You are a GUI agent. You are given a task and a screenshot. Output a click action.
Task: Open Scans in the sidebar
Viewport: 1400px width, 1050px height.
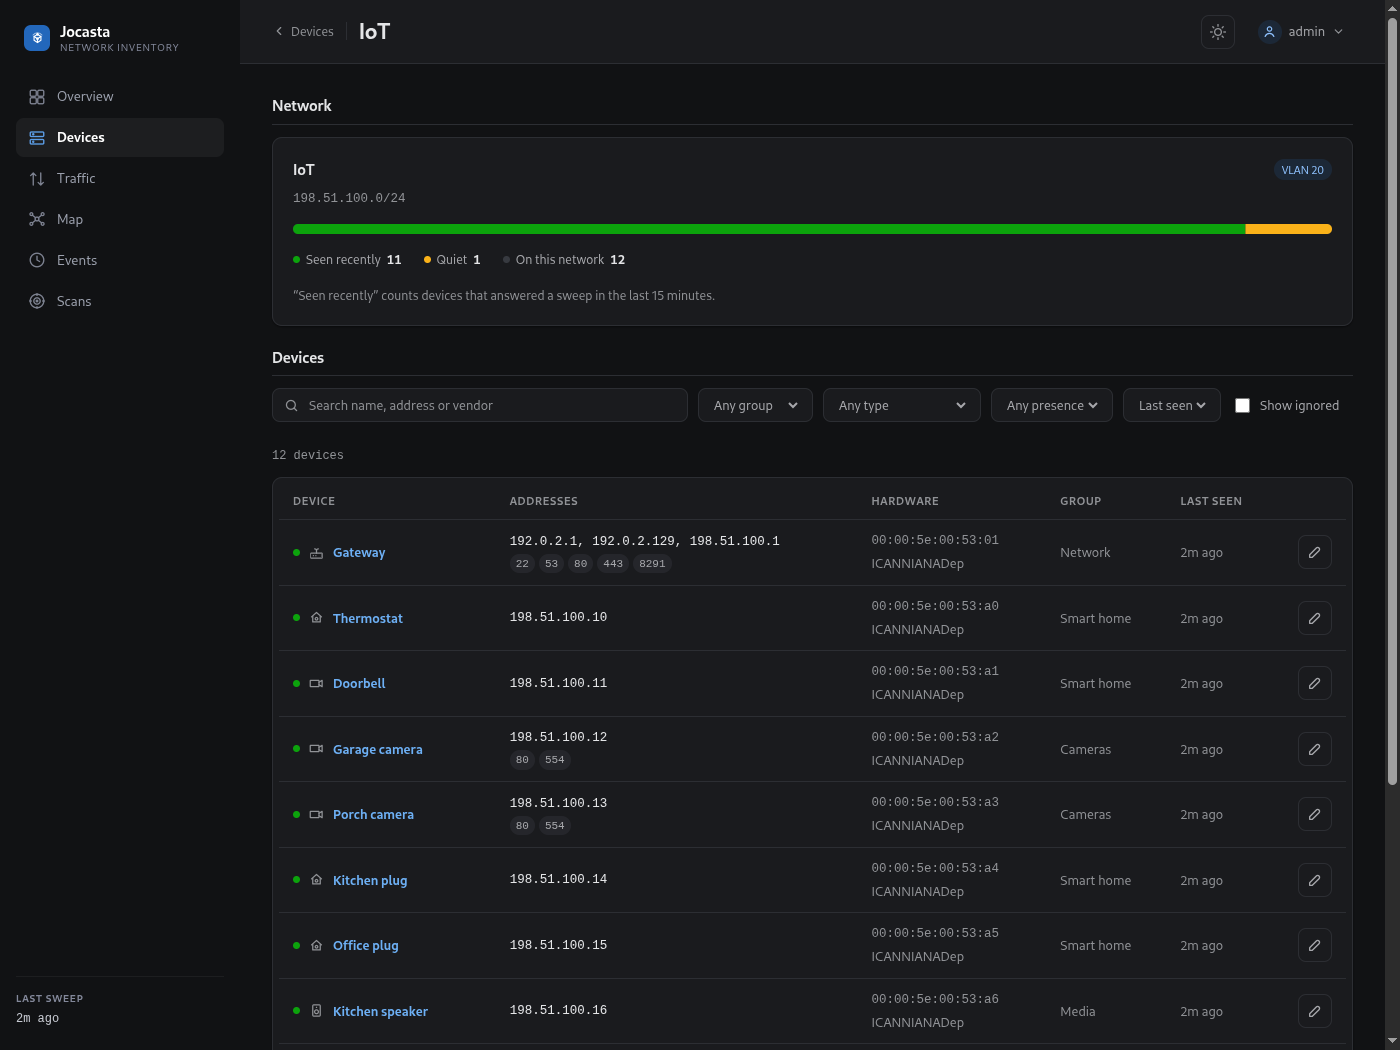click(120, 301)
